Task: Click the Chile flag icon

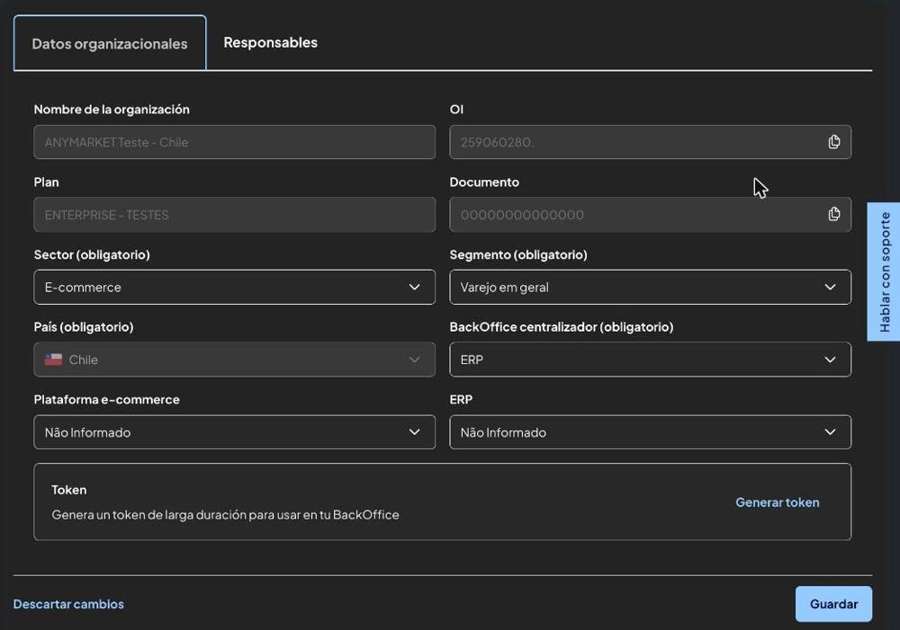Action: point(53,360)
